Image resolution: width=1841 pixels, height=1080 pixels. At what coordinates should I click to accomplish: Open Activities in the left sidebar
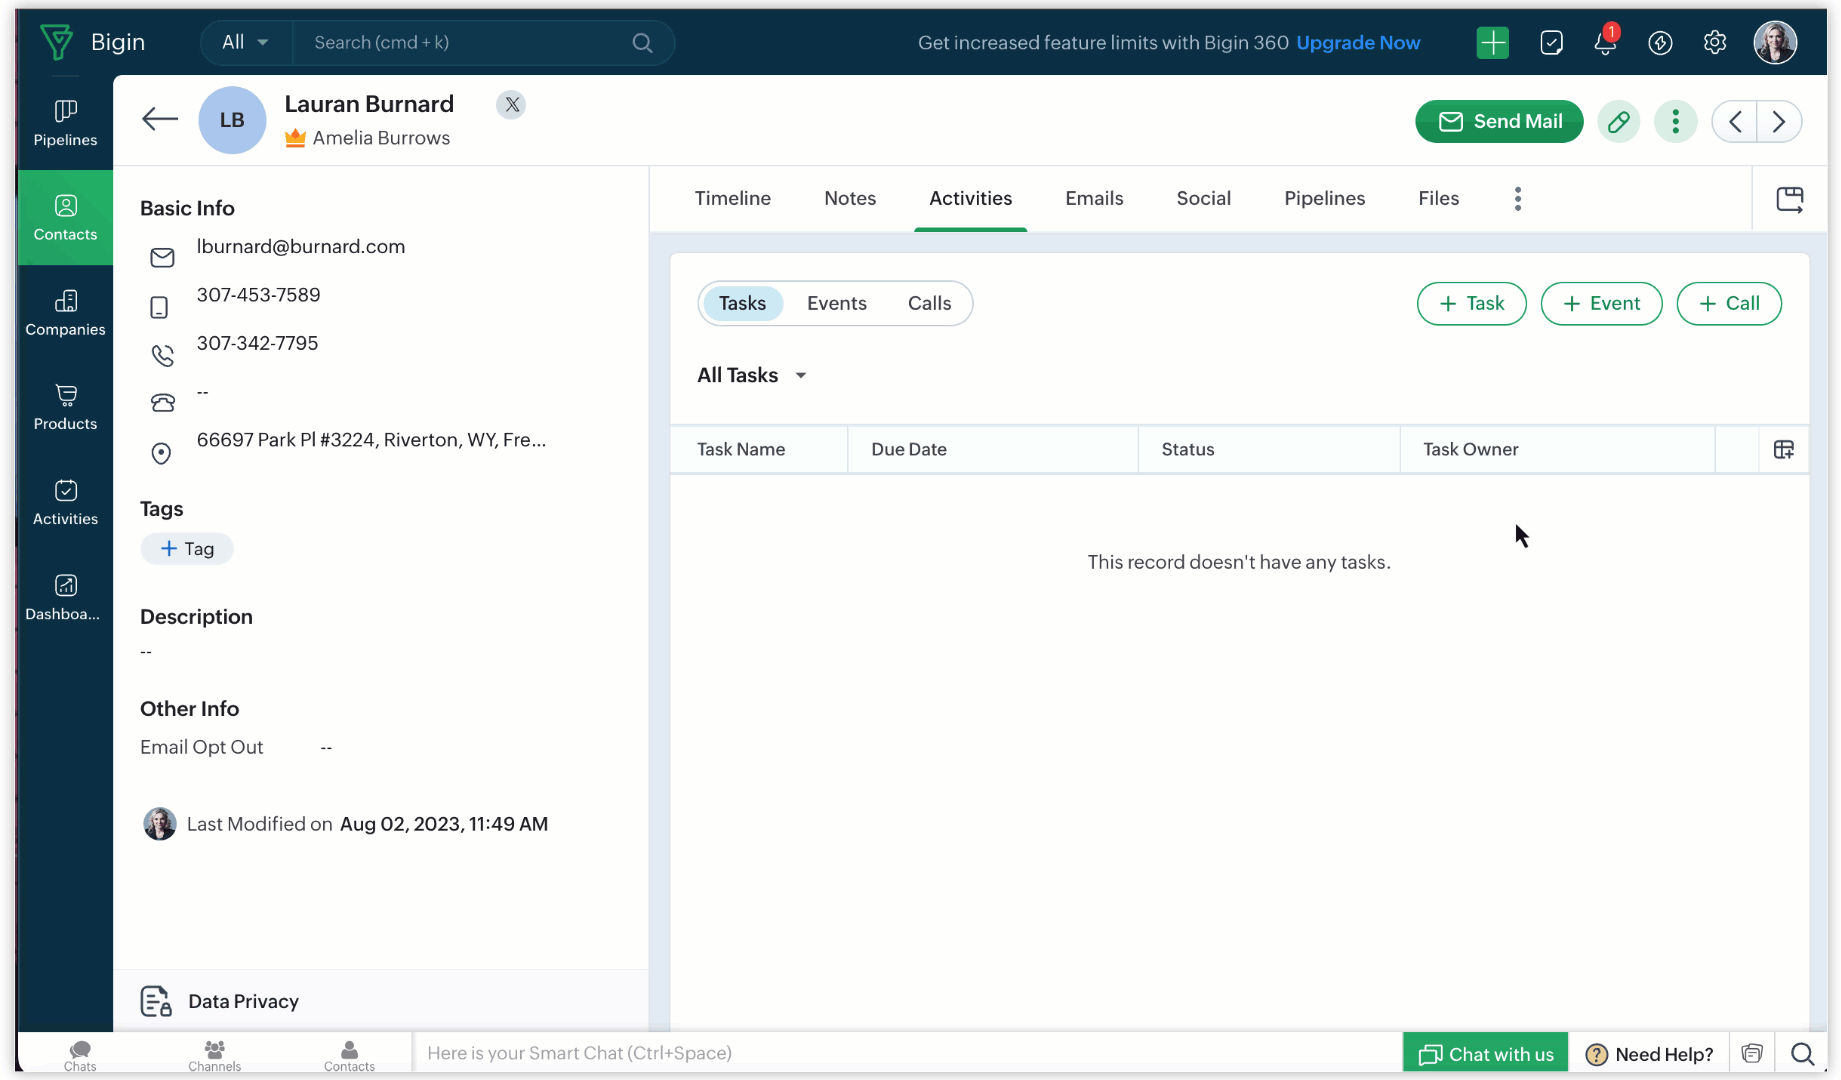pos(65,502)
